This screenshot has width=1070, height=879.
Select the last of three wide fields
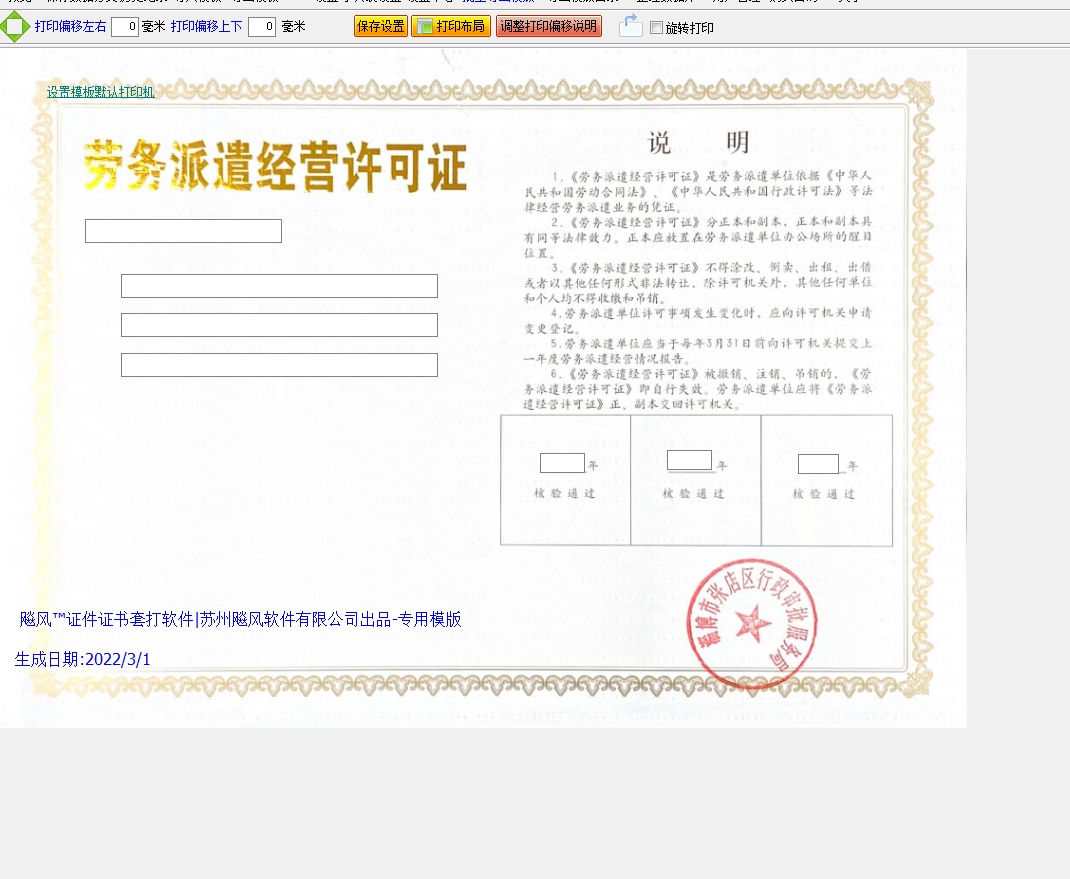279,365
